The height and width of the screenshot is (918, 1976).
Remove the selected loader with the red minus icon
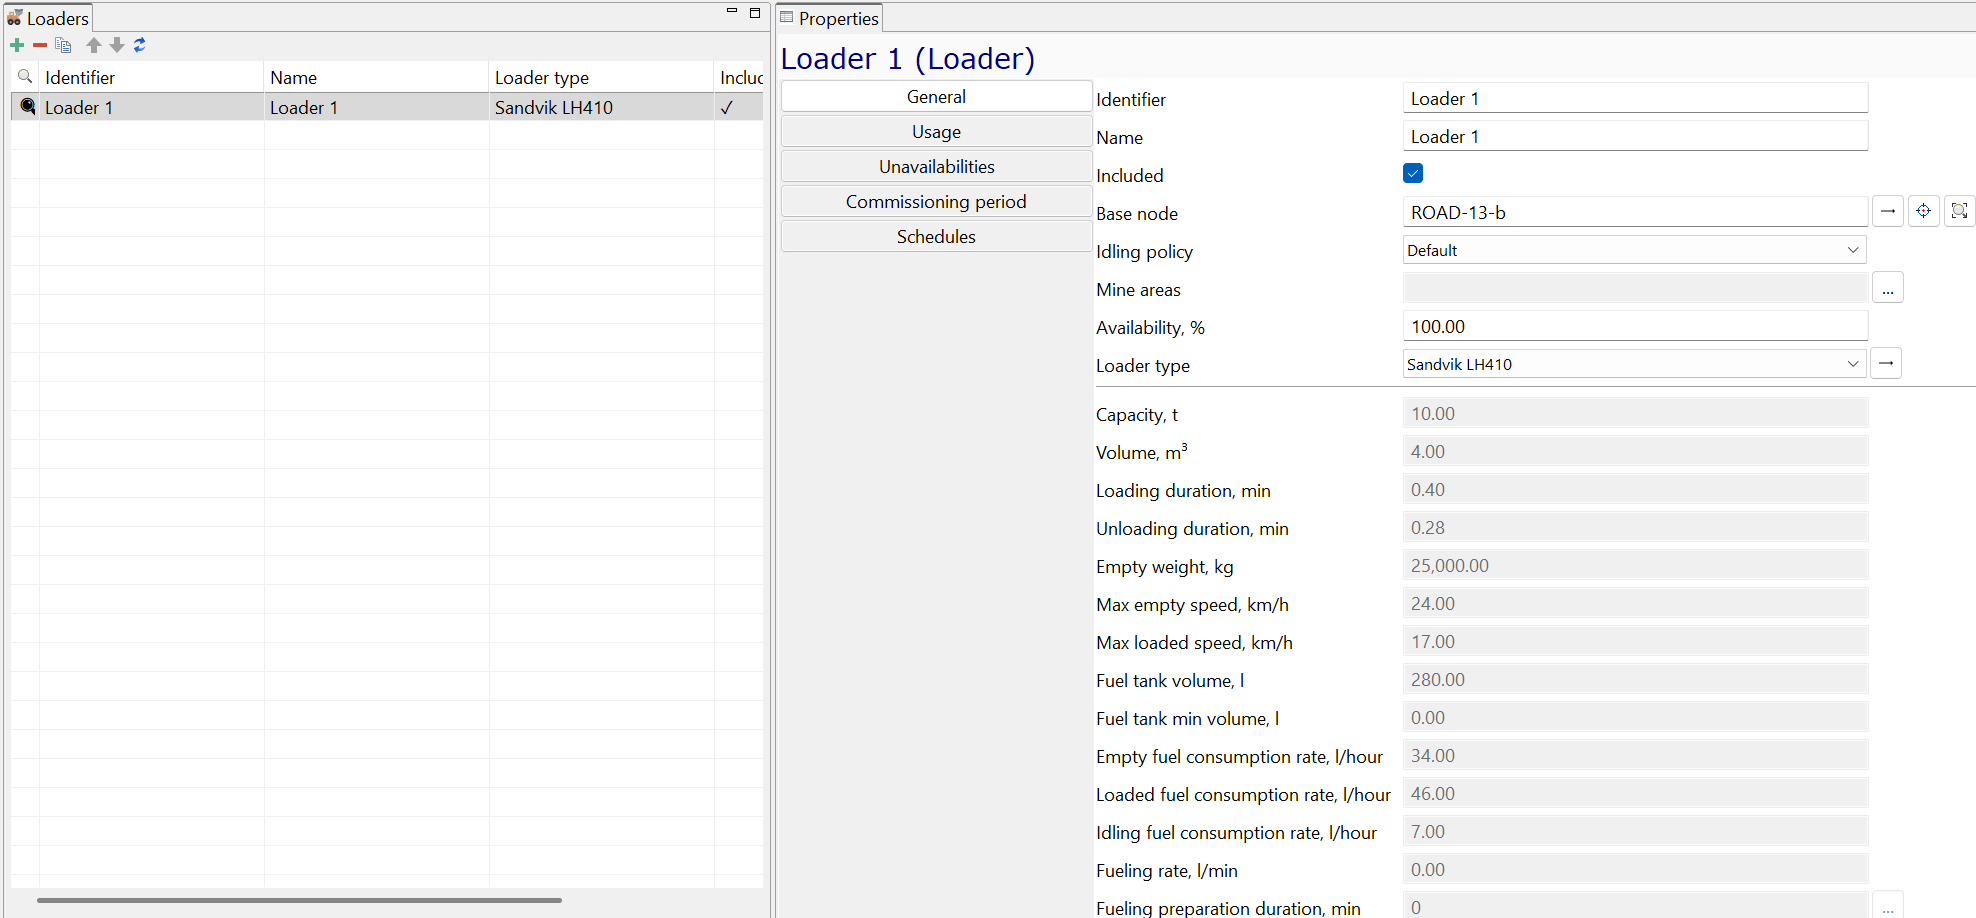[40, 45]
